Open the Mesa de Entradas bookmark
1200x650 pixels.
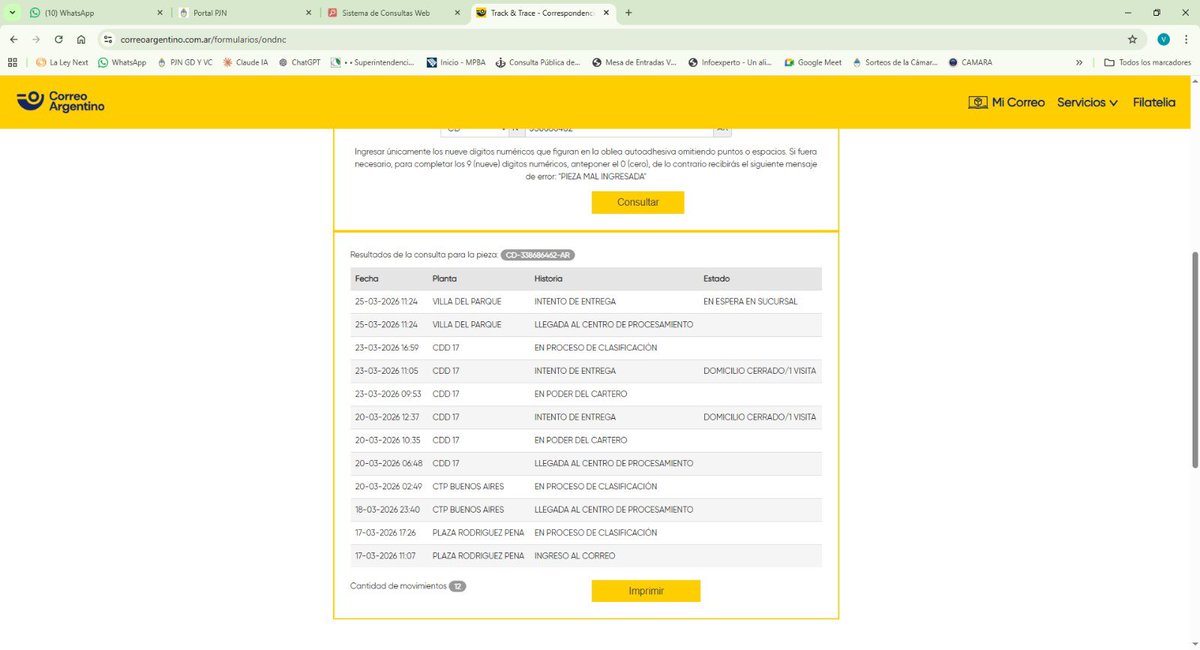coord(634,62)
